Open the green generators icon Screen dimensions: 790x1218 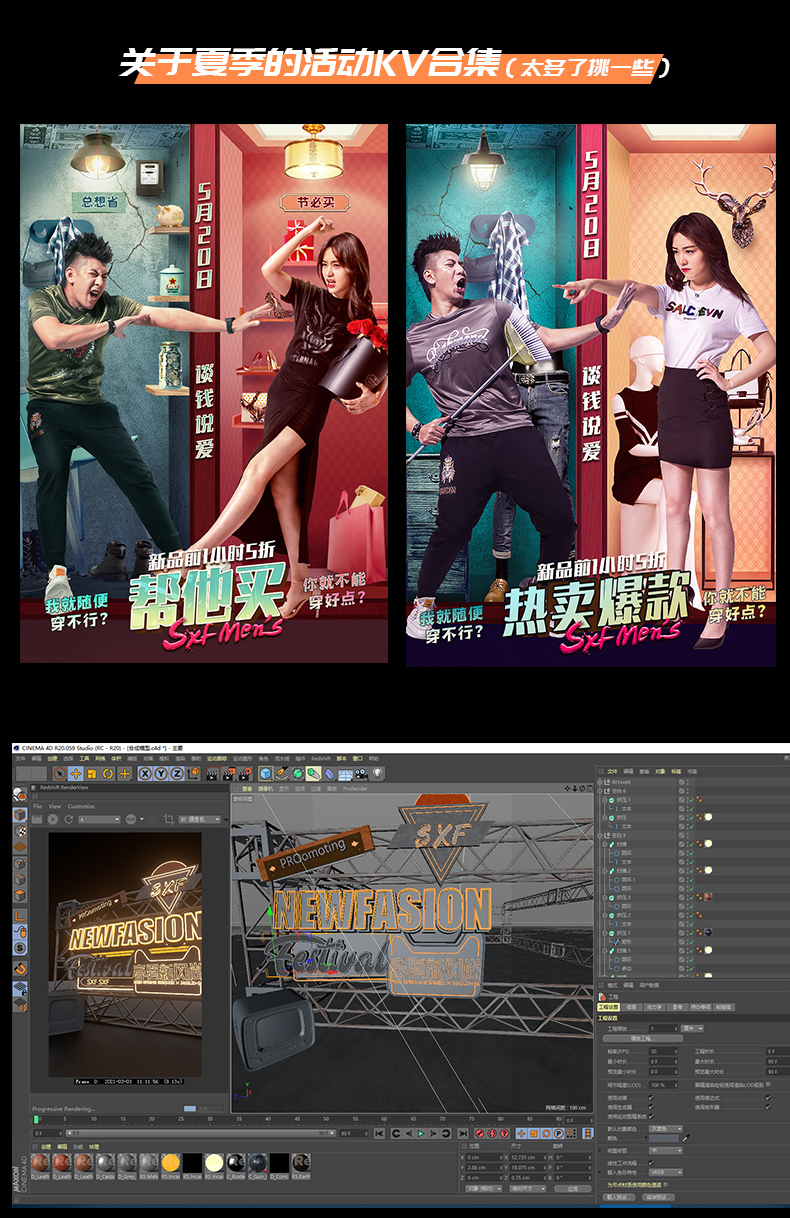tap(298, 773)
